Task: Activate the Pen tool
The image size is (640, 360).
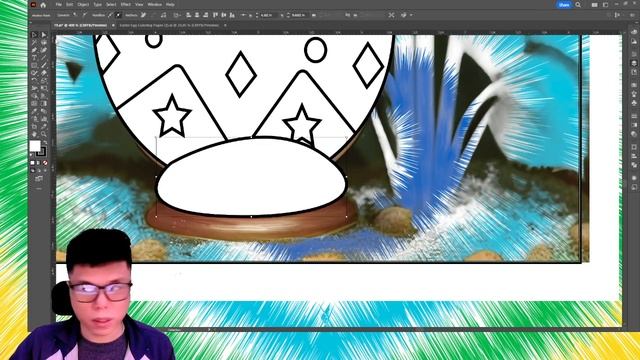Action: tap(35, 50)
